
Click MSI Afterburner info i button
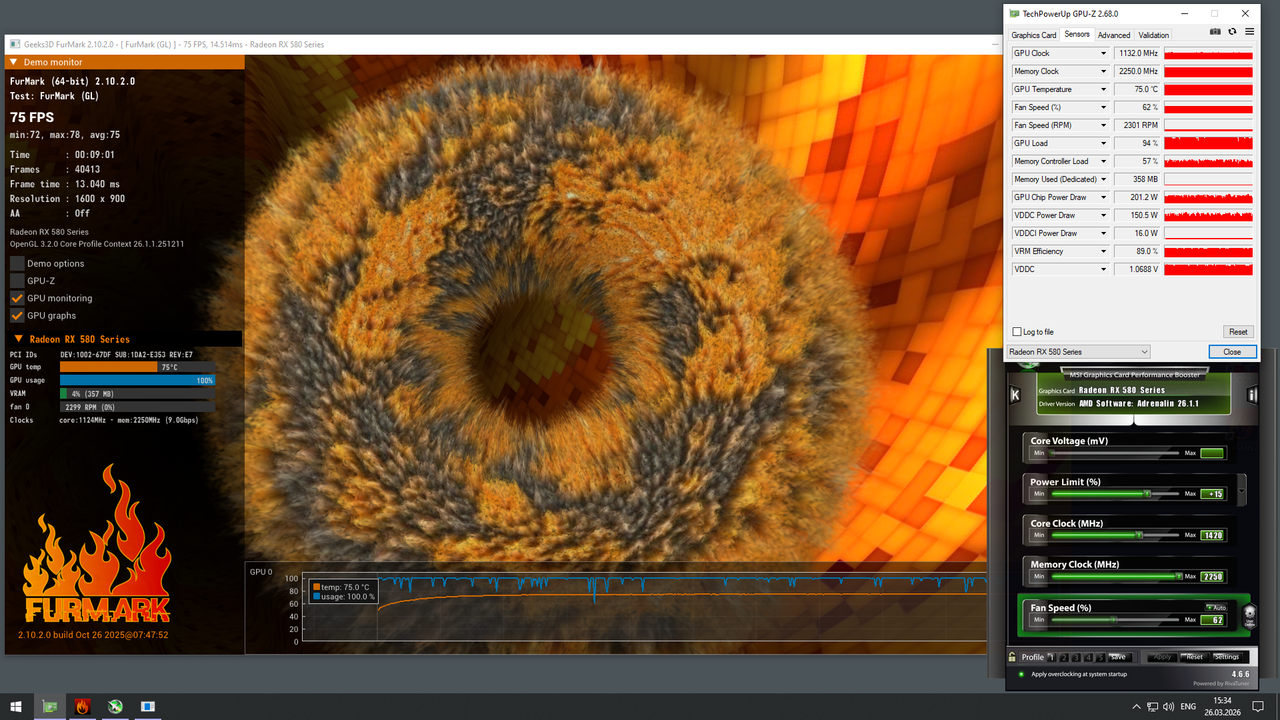pos(1250,396)
